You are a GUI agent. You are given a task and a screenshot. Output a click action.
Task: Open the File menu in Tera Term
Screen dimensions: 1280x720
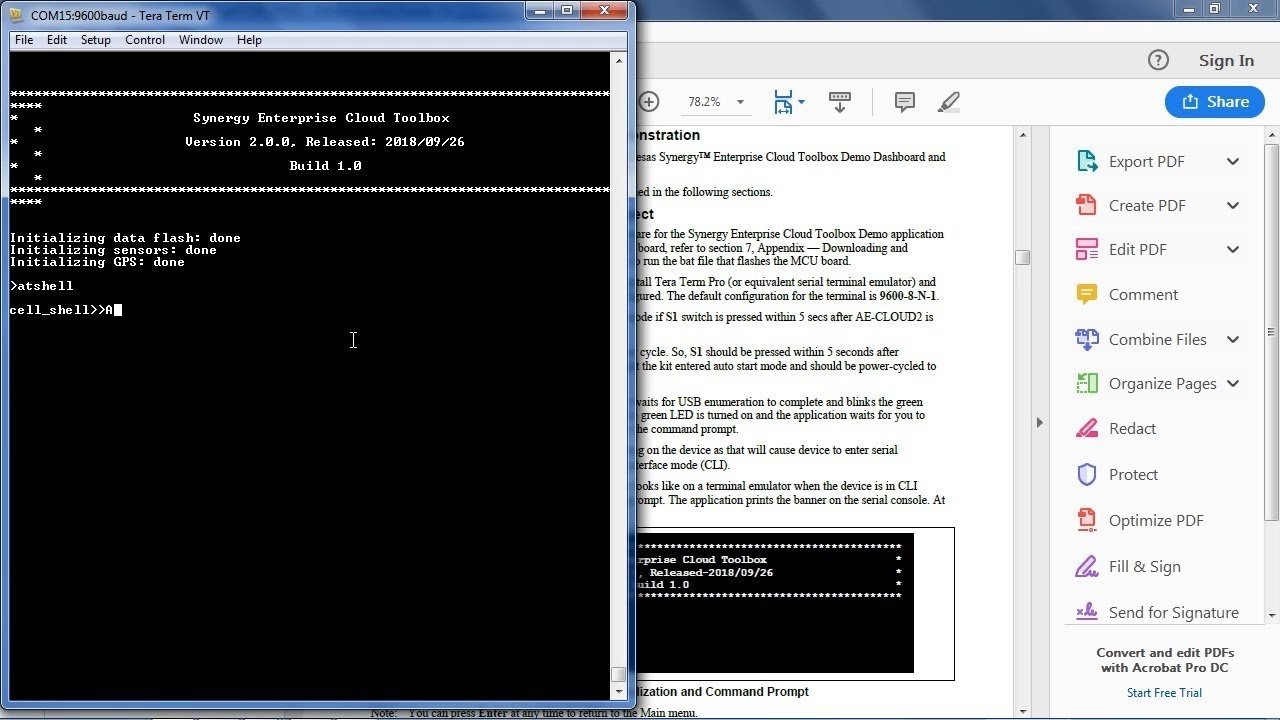[x=24, y=40]
